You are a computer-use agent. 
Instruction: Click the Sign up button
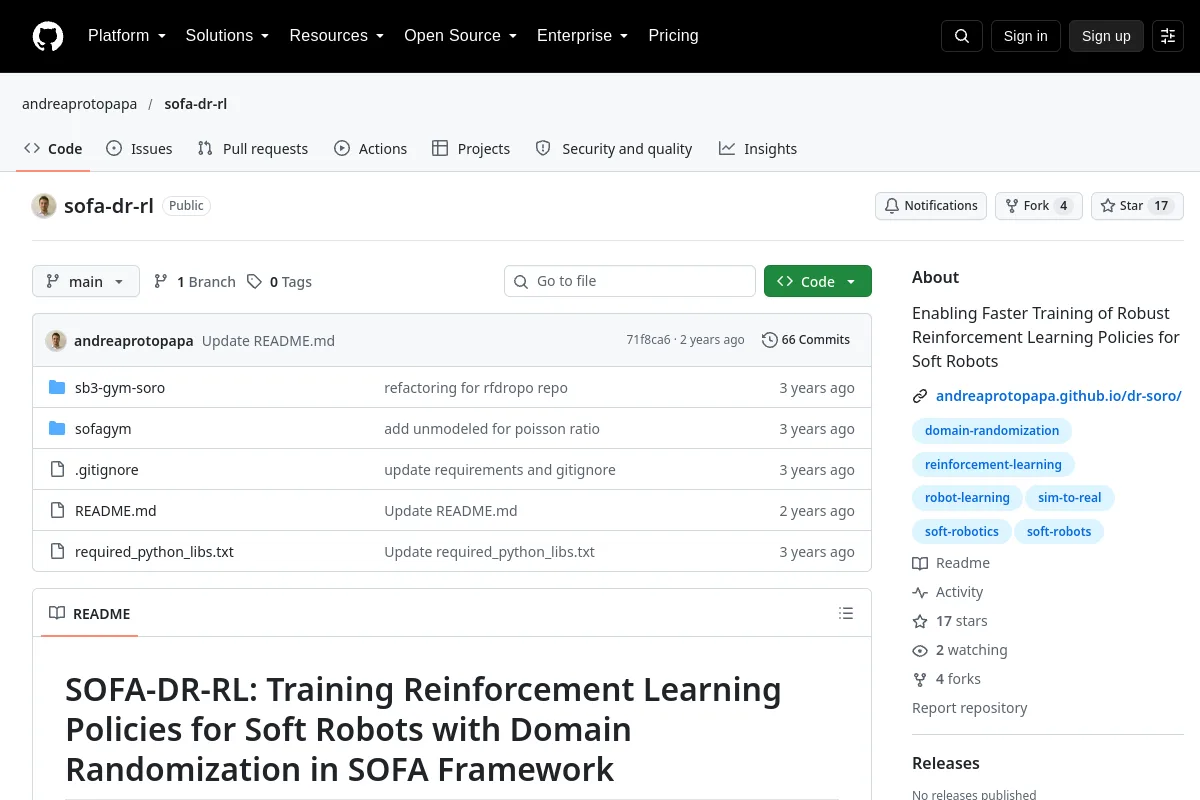pyautogui.click(x=1106, y=36)
